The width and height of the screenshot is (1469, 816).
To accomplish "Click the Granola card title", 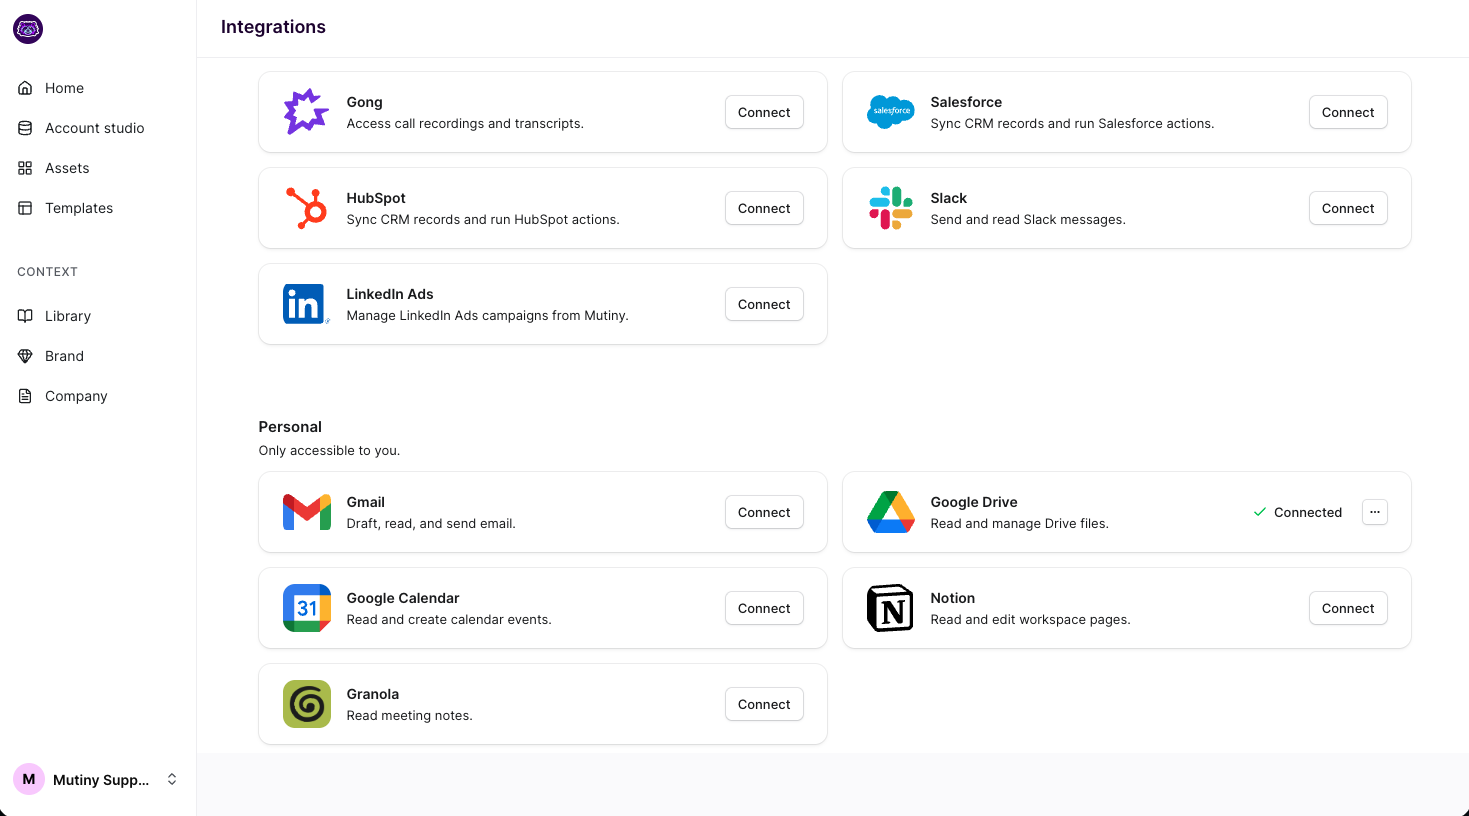I will pos(373,694).
